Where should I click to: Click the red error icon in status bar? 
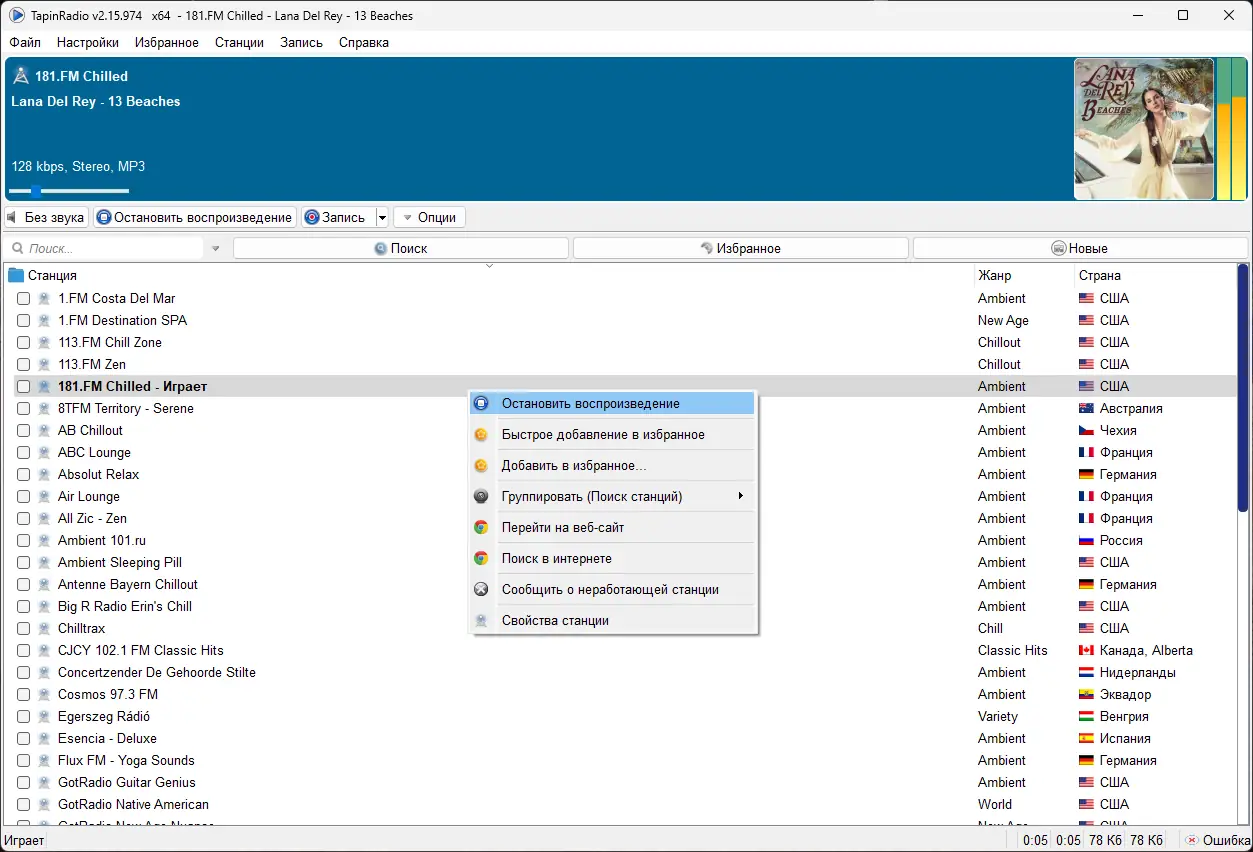coord(1192,840)
